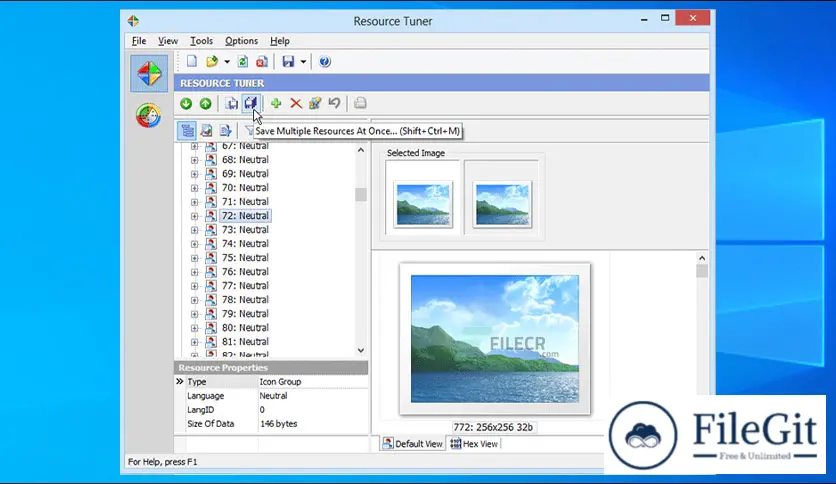836x484 pixels.
Task: Open dropdown arrow next to Save icon
Action: coord(303,62)
